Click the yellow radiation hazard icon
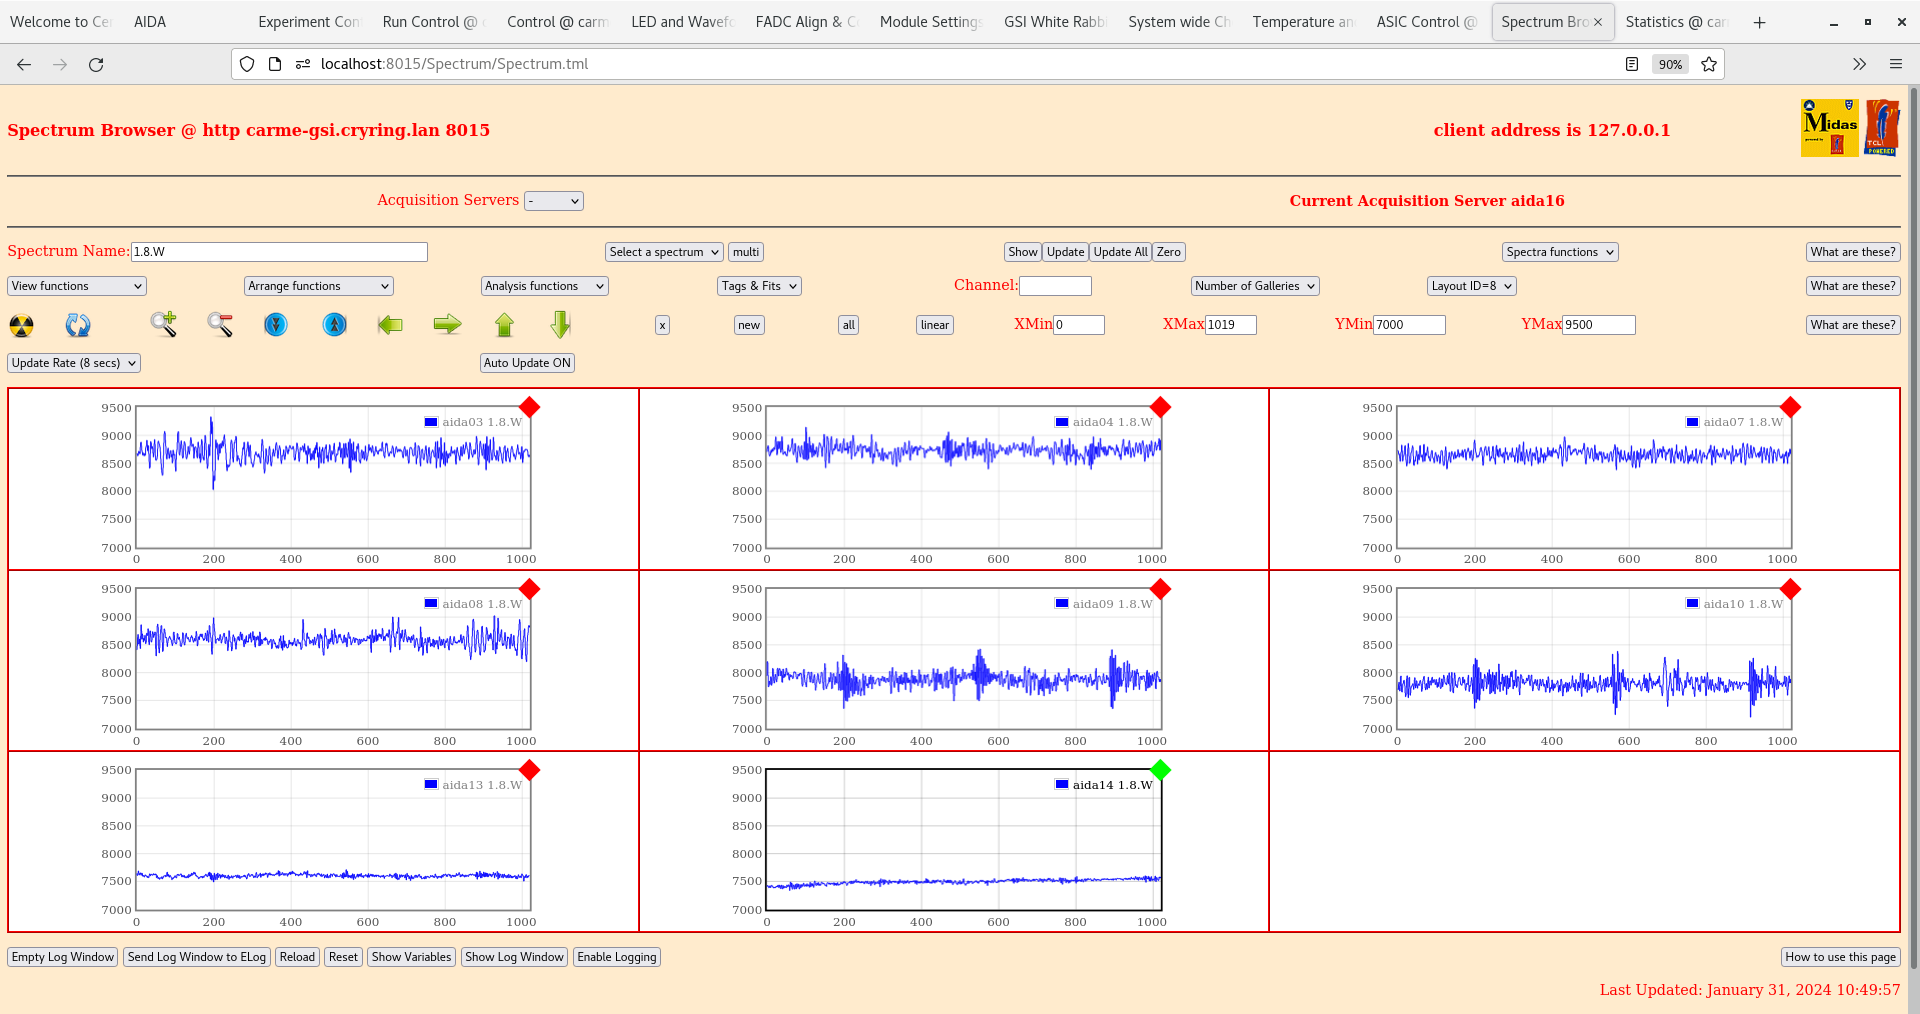Screen dimensions: 1920x1014 point(21,325)
